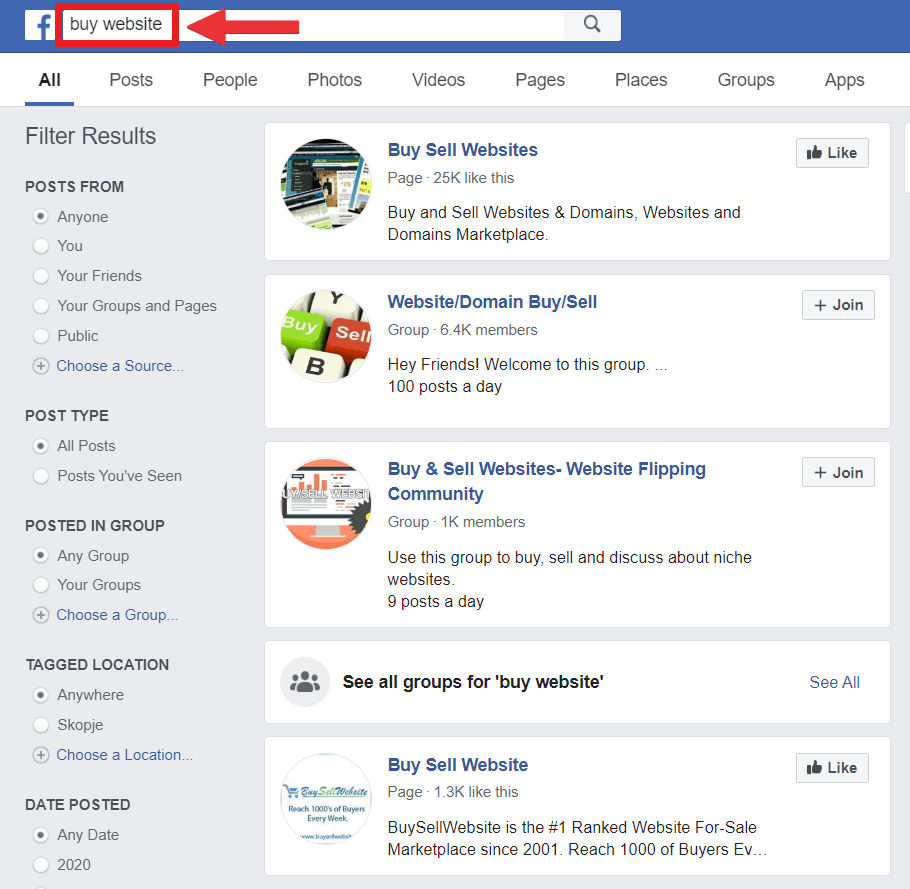Screen dimensions: 910x889
Task: Click 'Group · 1K members' text
Action: [x=456, y=522]
